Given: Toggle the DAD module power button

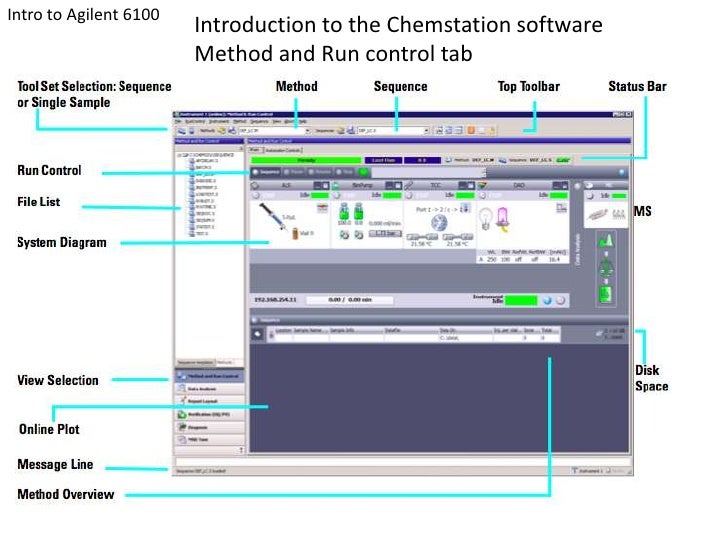Looking at the screenshot, I should click(482, 195).
